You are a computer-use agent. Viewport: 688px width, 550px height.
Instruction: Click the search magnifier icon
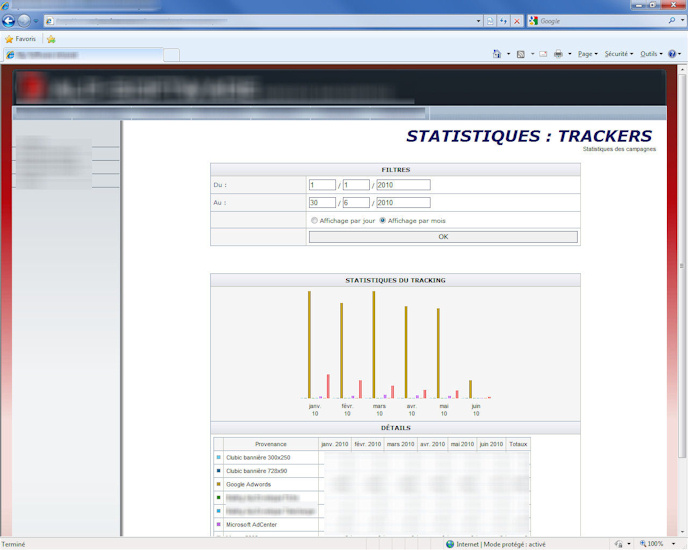coord(670,20)
